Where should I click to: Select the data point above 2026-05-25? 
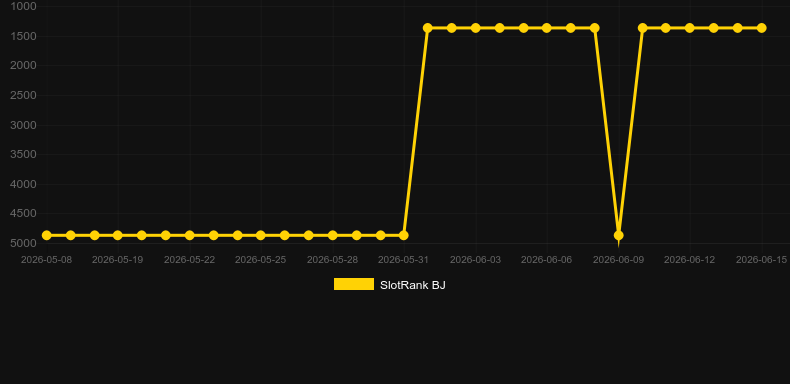coord(260,235)
